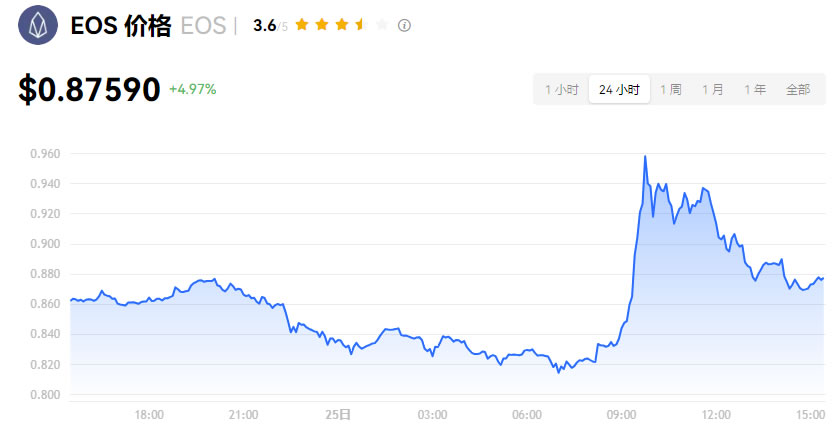Show the 1周 price chart

point(670,89)
